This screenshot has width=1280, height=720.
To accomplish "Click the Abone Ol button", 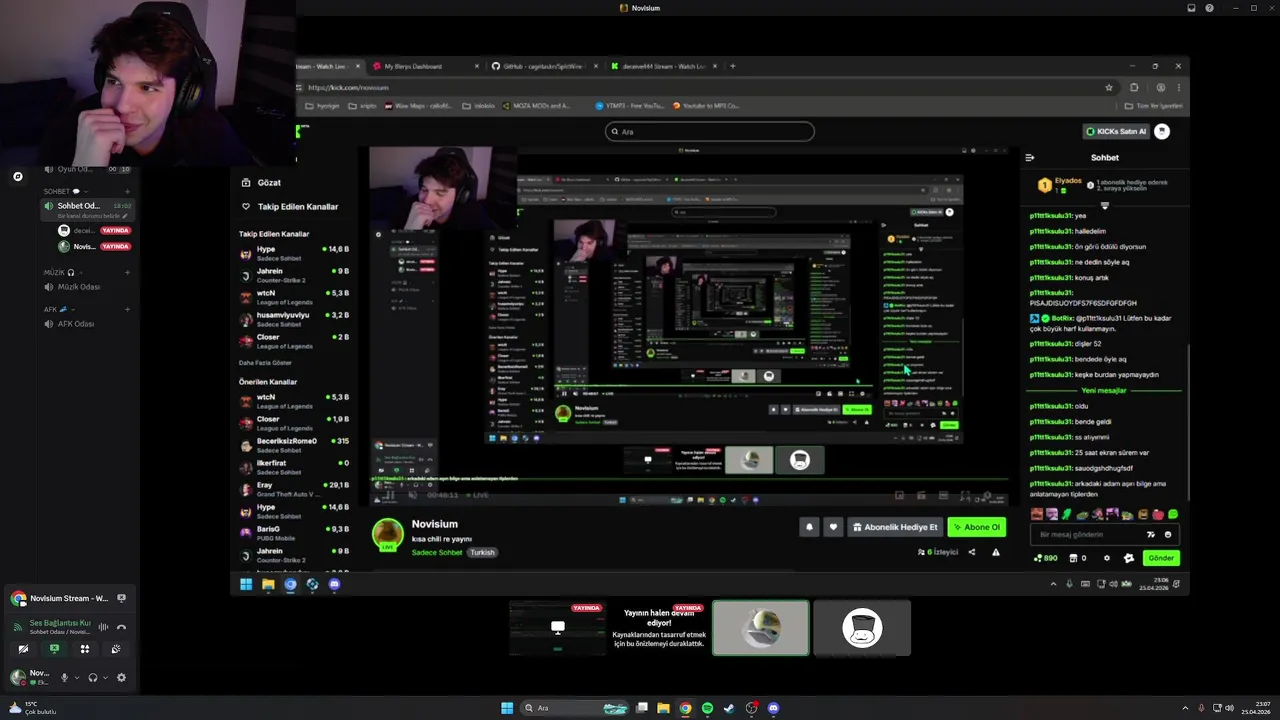I will click(976, 527).
